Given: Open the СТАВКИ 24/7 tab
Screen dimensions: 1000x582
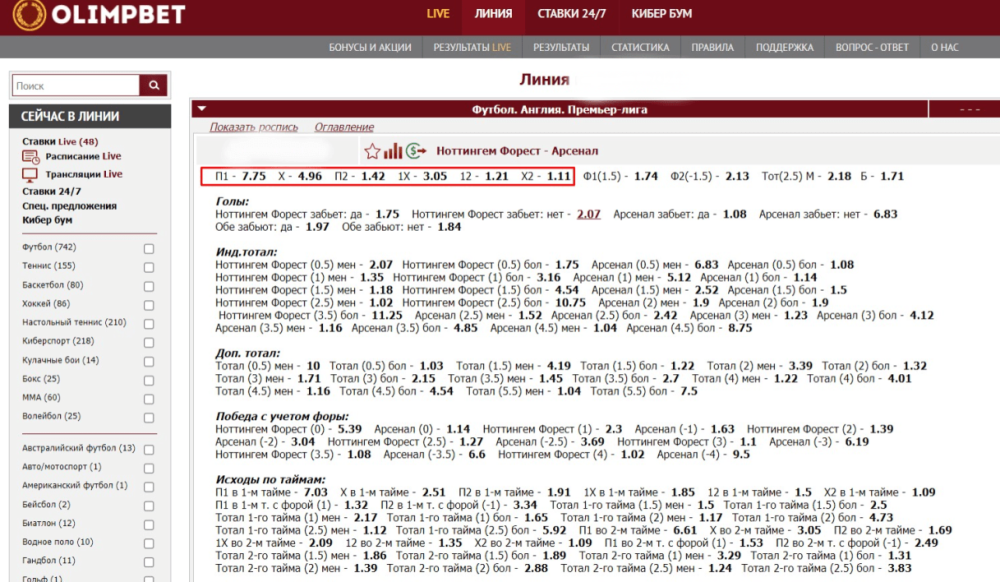Looking at the screenshot, I should click(x=571, y=14).
